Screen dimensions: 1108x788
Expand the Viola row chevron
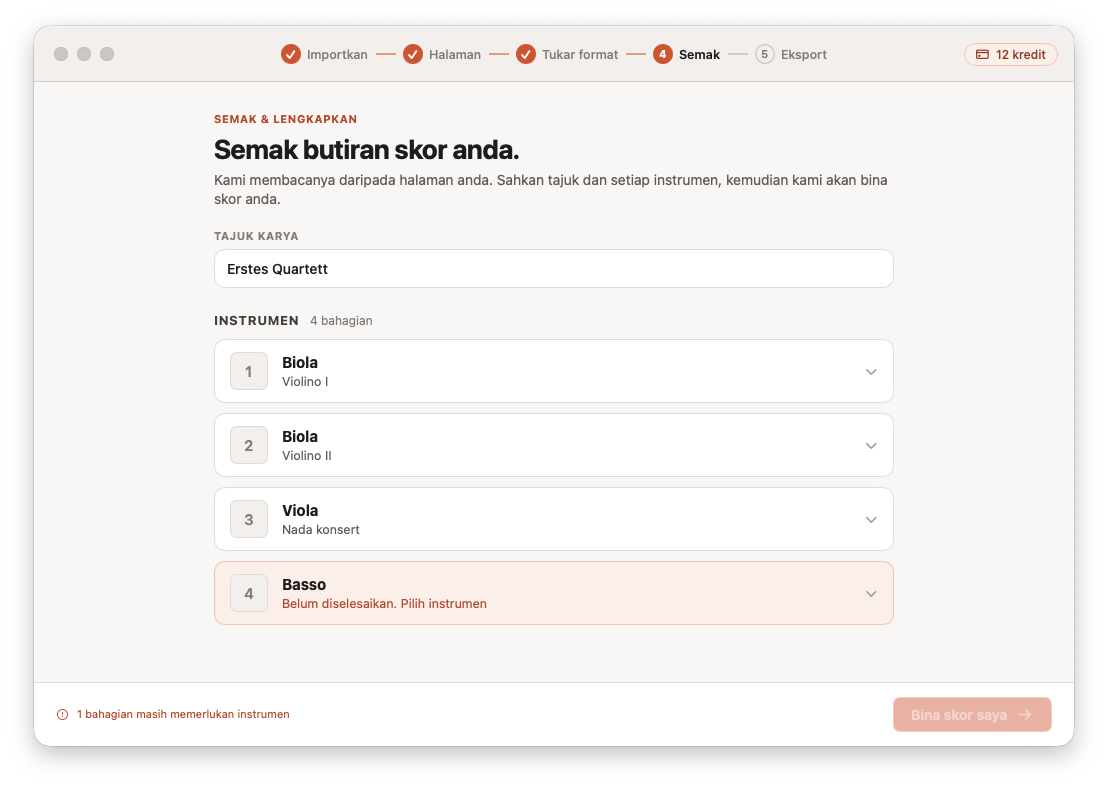(x=871, y=520)
